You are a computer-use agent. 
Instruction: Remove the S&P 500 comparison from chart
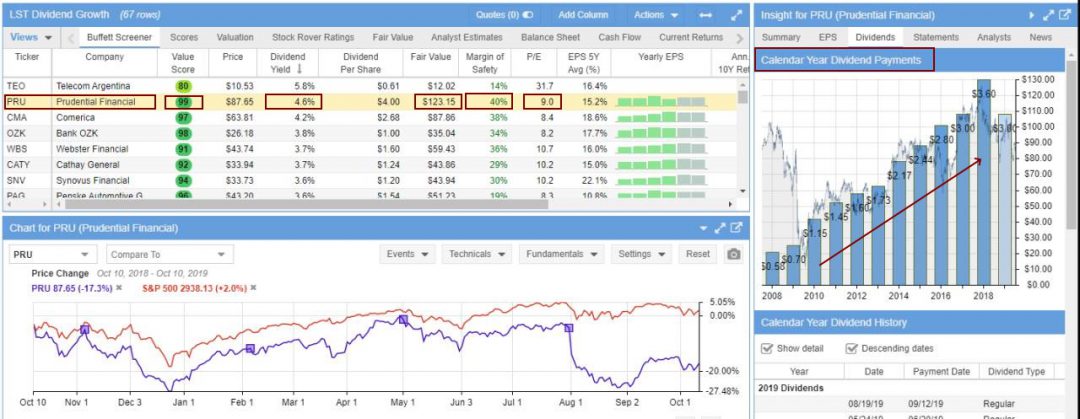click(253, 288)
